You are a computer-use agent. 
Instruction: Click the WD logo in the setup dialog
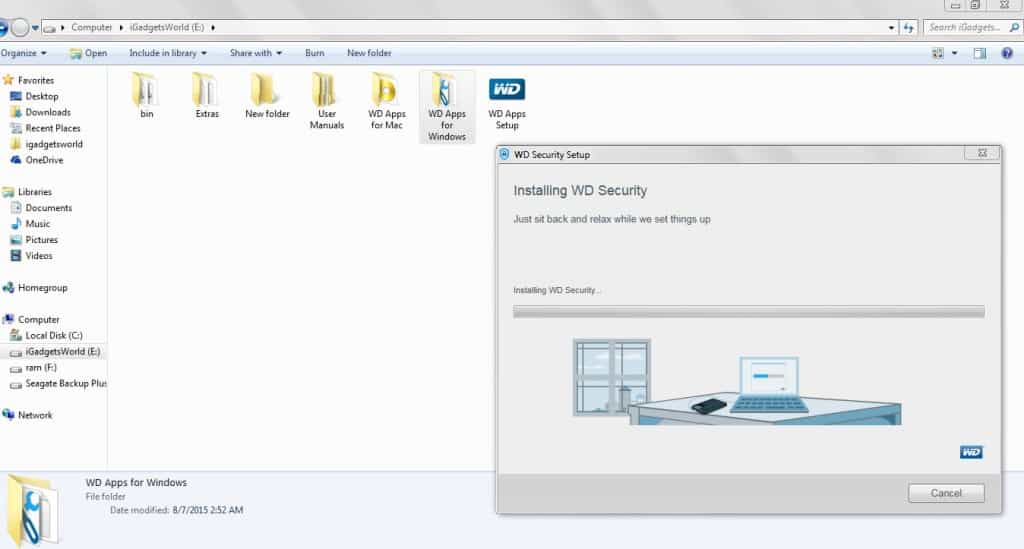tap(971, 452)
